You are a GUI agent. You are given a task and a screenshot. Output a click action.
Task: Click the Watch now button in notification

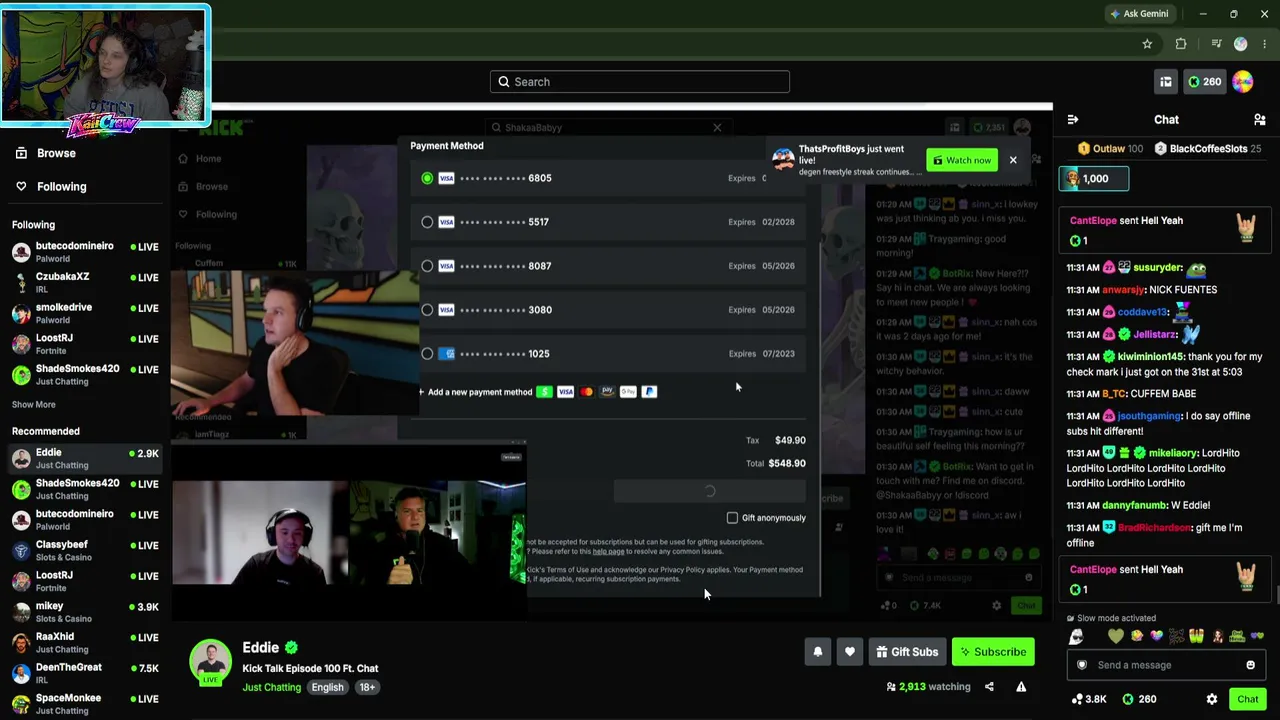click(x=962, y=160)
